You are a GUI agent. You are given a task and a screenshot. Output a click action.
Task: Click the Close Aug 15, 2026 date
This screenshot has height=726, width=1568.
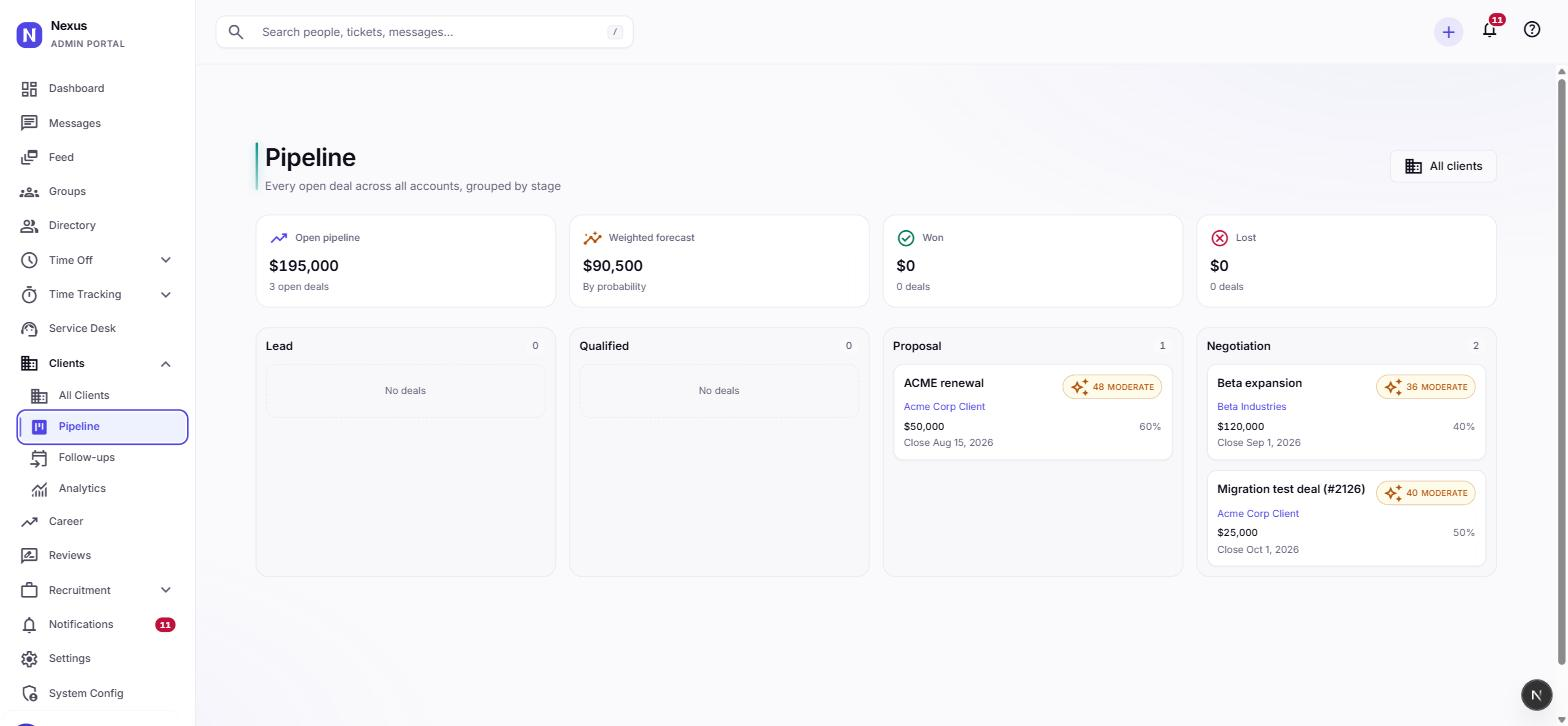tap(948, 443)
